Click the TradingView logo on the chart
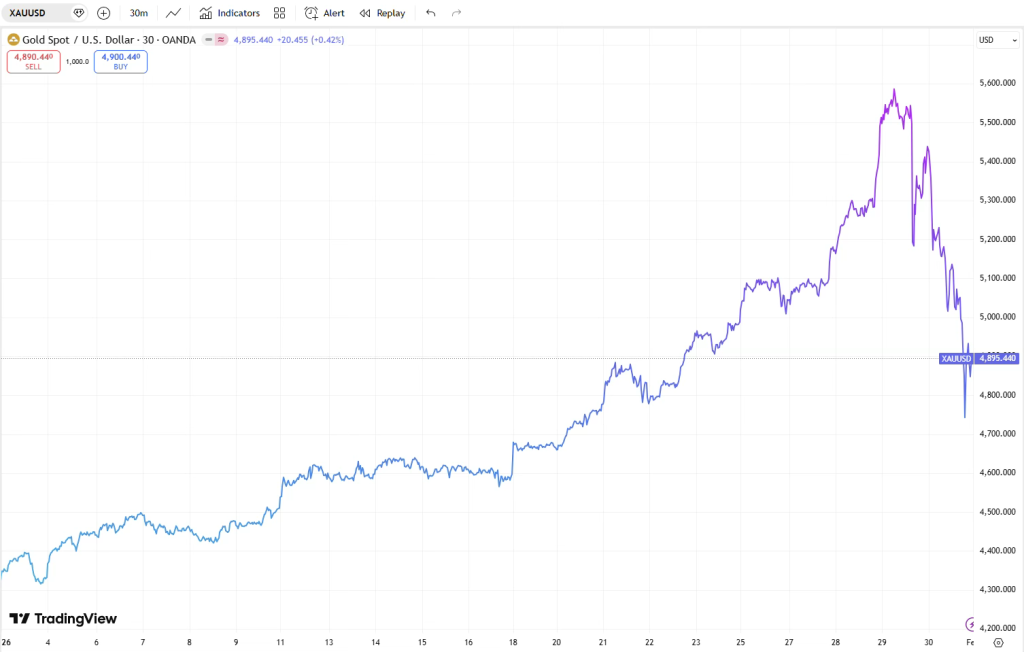Viewport: 1024px width, 652px height. click(x=63, y=619)
